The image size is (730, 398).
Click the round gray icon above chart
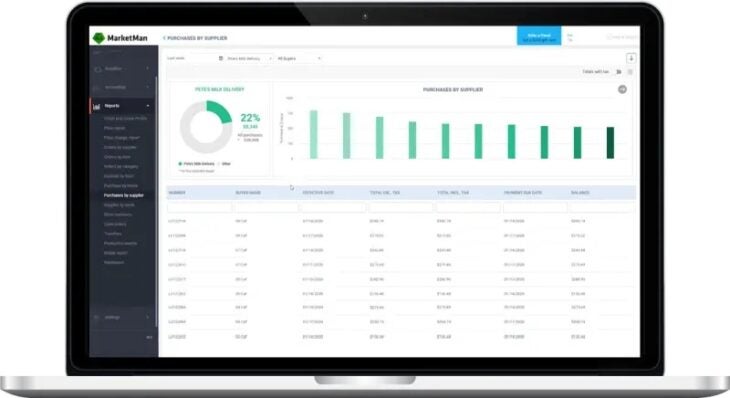(x=622, y=89)
